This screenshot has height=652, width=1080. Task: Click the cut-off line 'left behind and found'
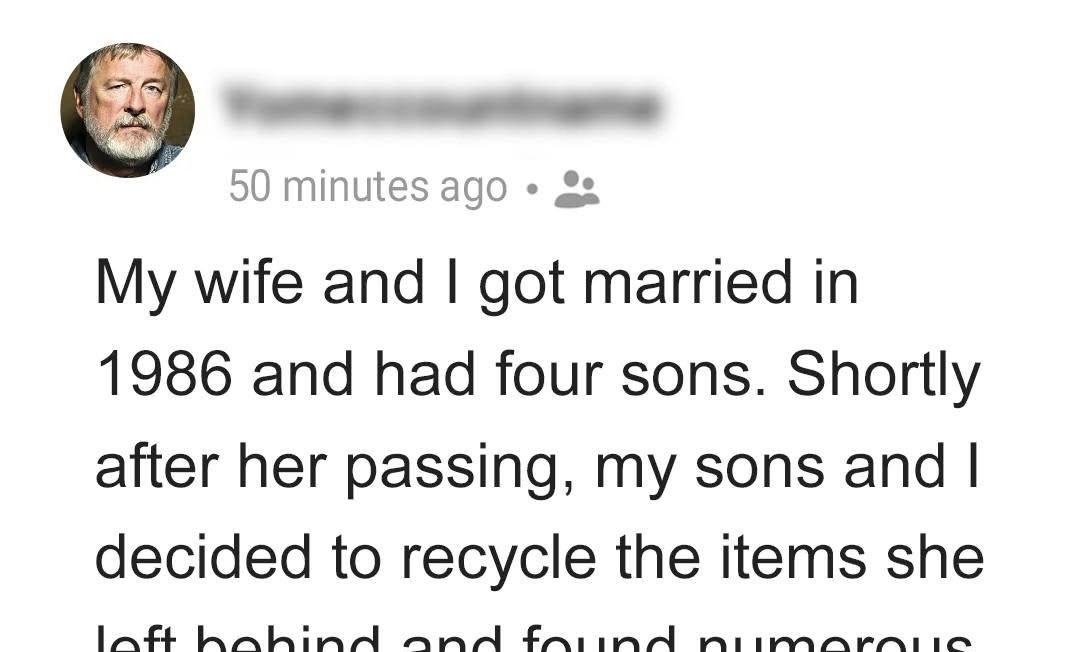pyautogui.click(x=534, y=638)
